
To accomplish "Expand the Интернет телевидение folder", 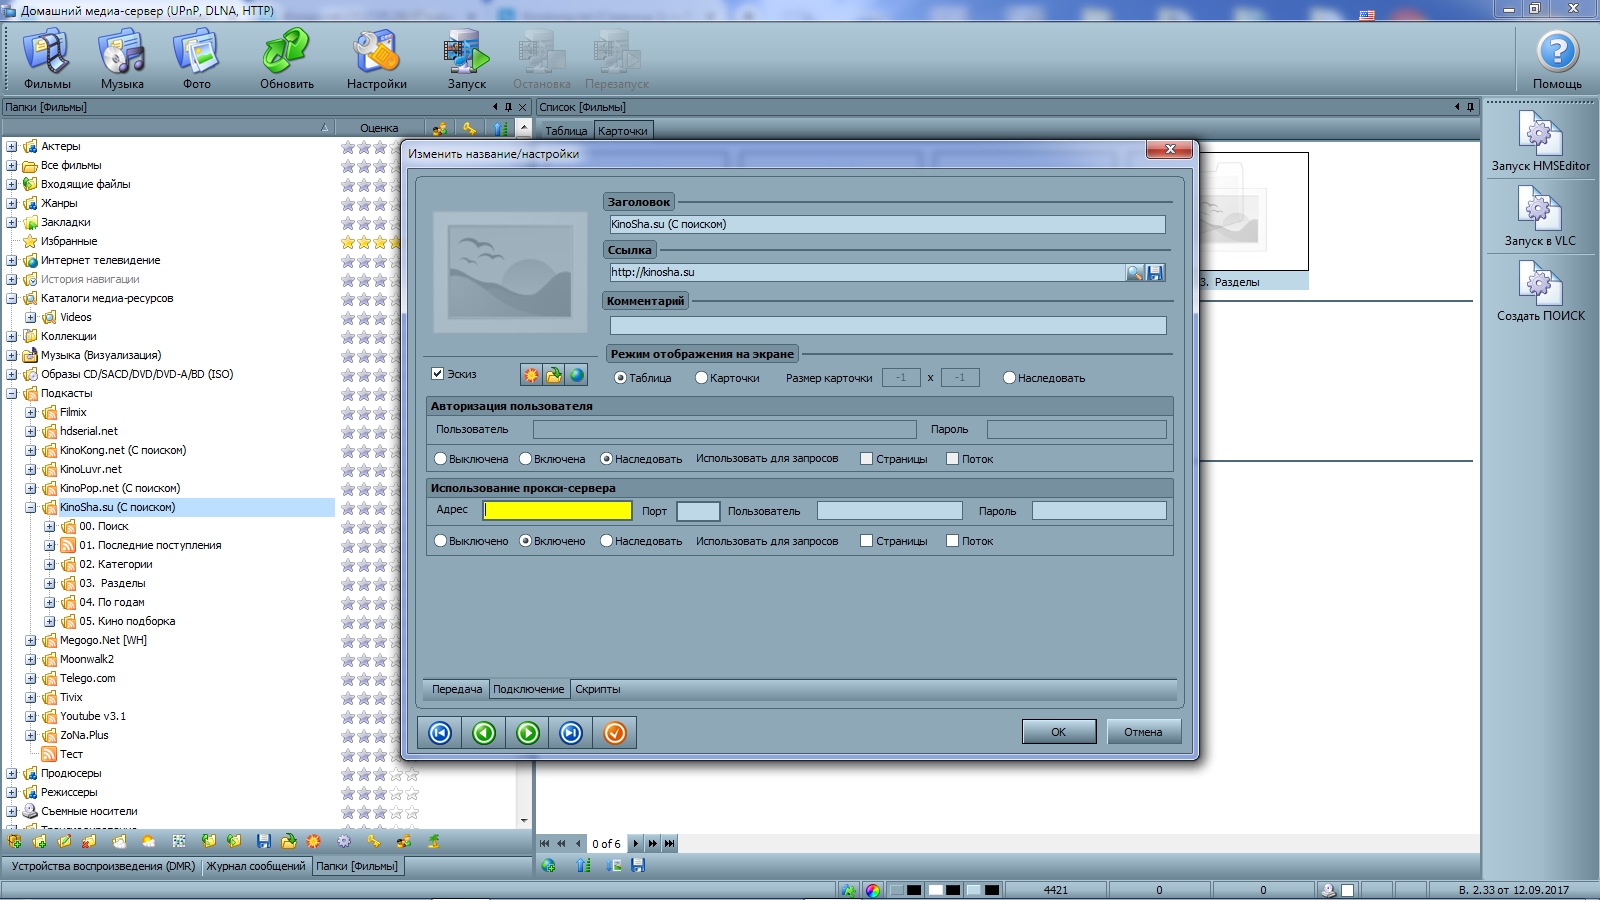I will coord(12,261).
